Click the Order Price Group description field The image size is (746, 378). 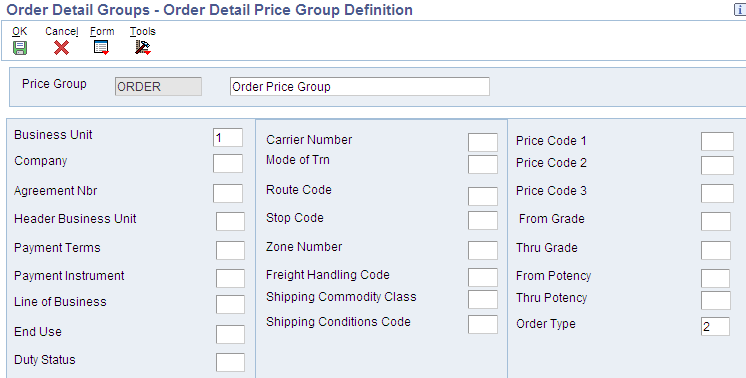[x=360, y=87]
